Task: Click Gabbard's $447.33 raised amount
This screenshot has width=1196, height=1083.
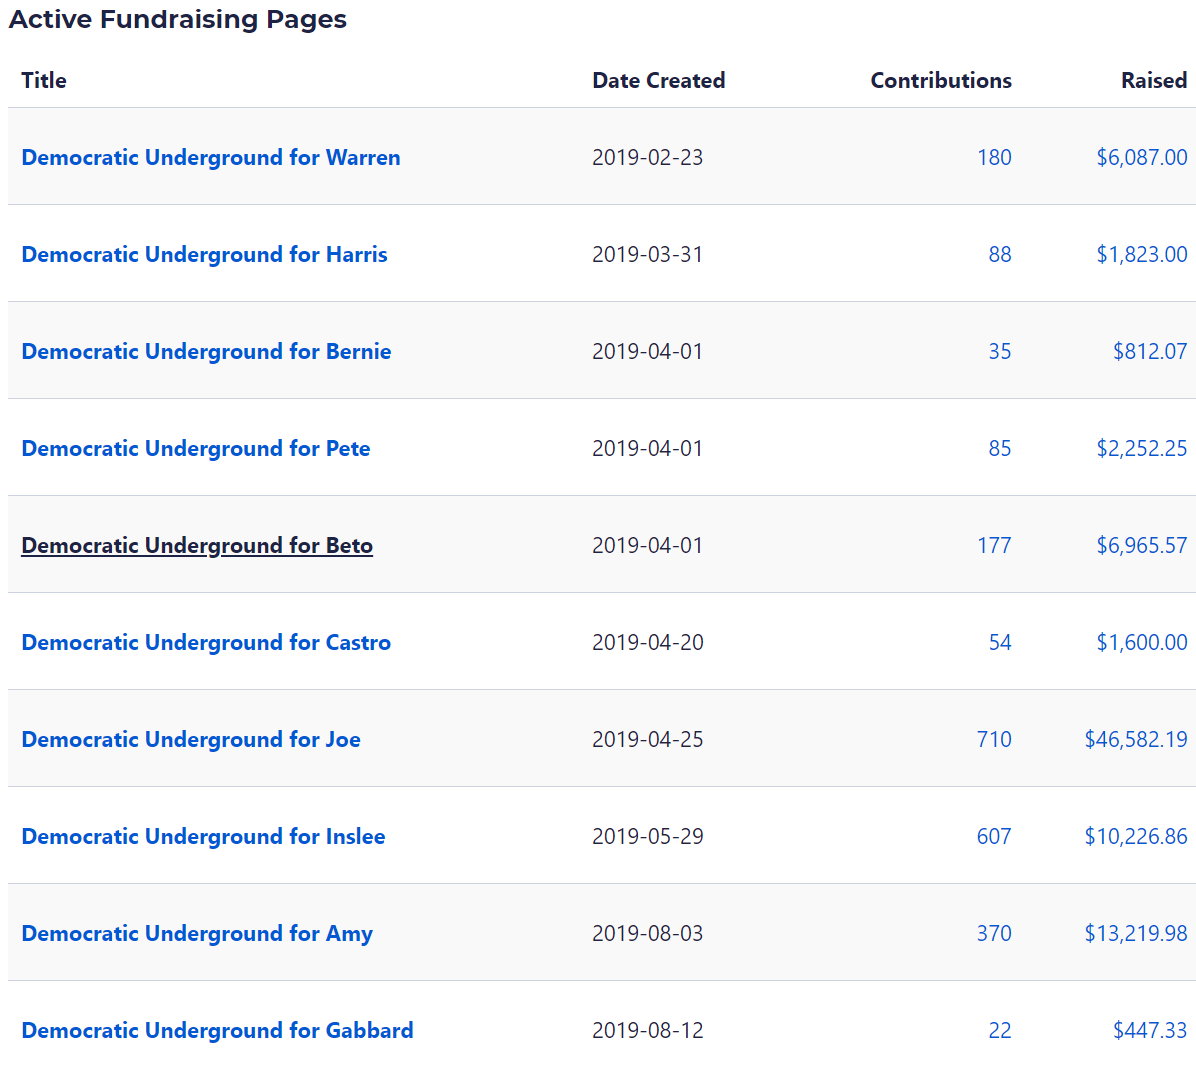Action: (1149, 1031)
